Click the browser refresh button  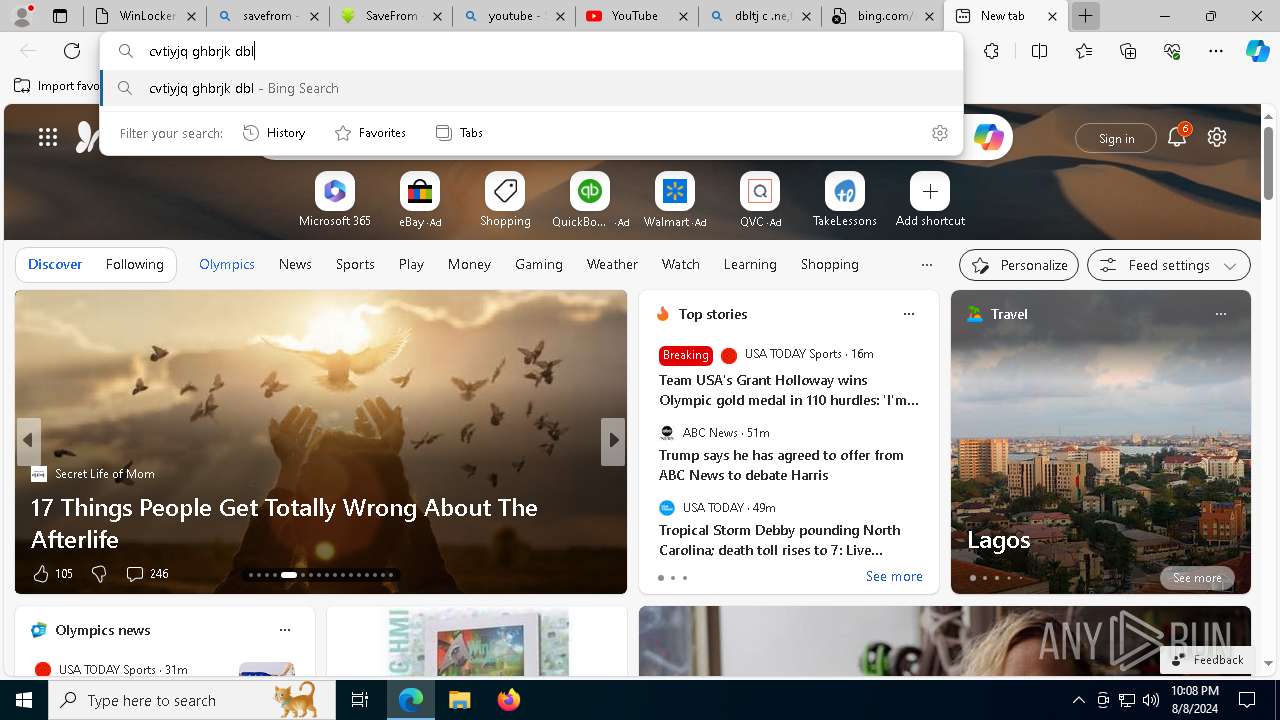click(72, 51)
